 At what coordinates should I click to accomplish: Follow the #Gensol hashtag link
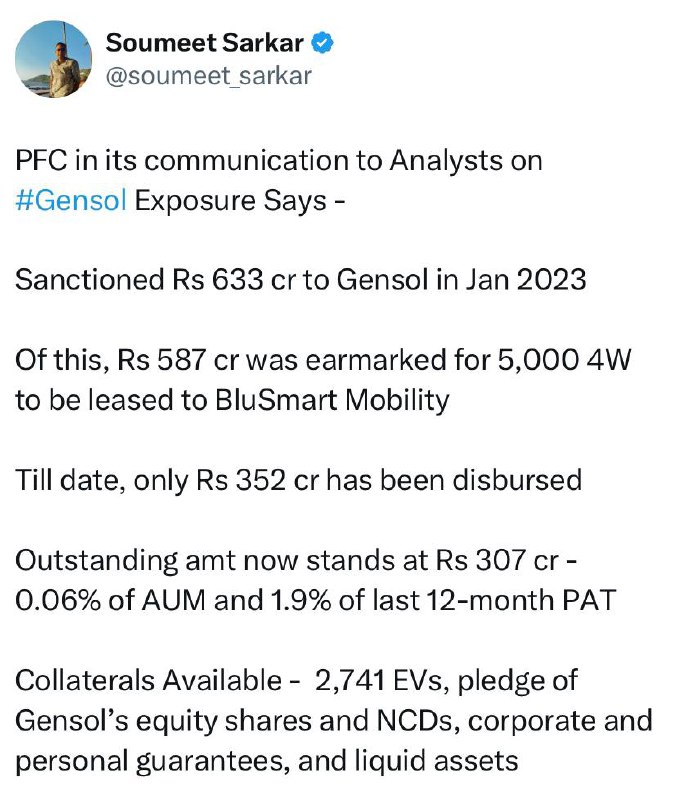pos(70,201)
